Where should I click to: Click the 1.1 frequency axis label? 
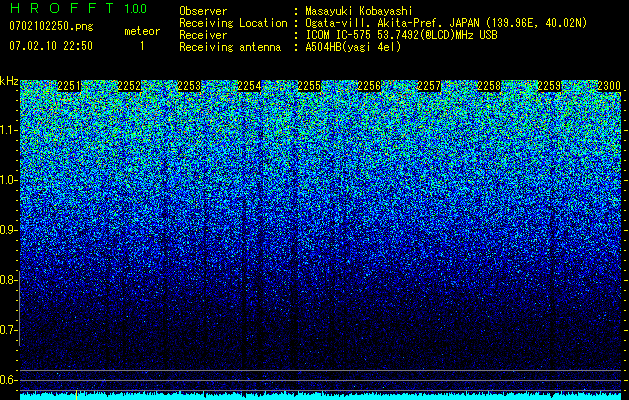point(8,130)
